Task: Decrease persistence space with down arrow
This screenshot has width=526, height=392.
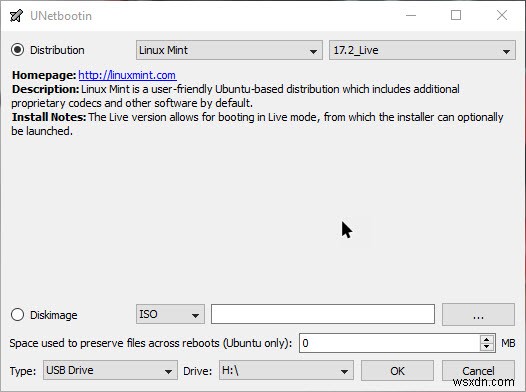Action: pyautogui.click(x=487, y=347)
